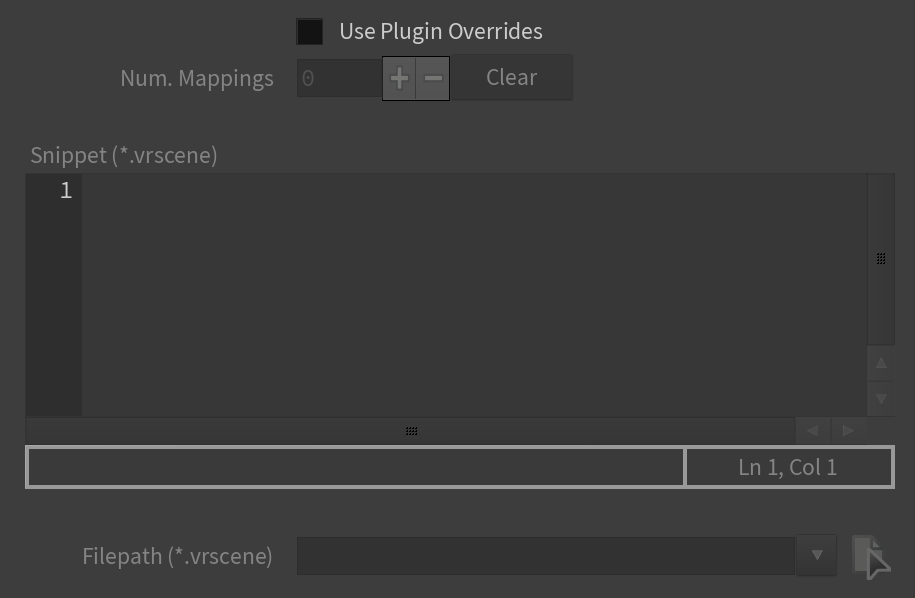Place the cursor in the Snippet code editor

(474, 295)
